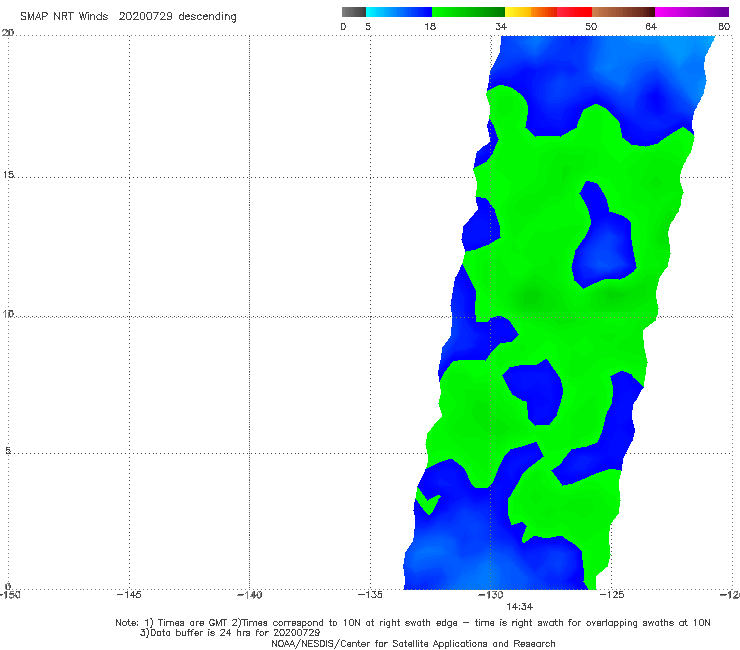
Task: Click the 'Data buffer is 24 hrs' note
Action: (230, 633)
